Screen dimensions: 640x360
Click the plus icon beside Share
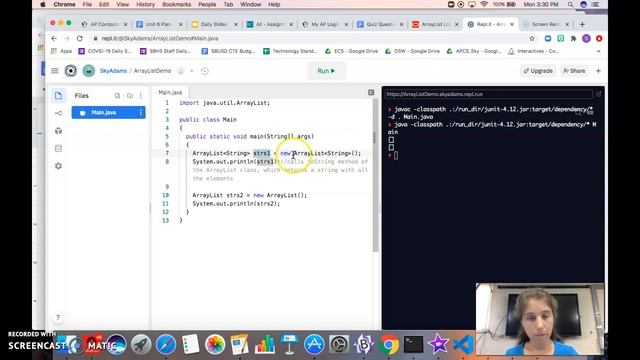(x=598, y=71)
